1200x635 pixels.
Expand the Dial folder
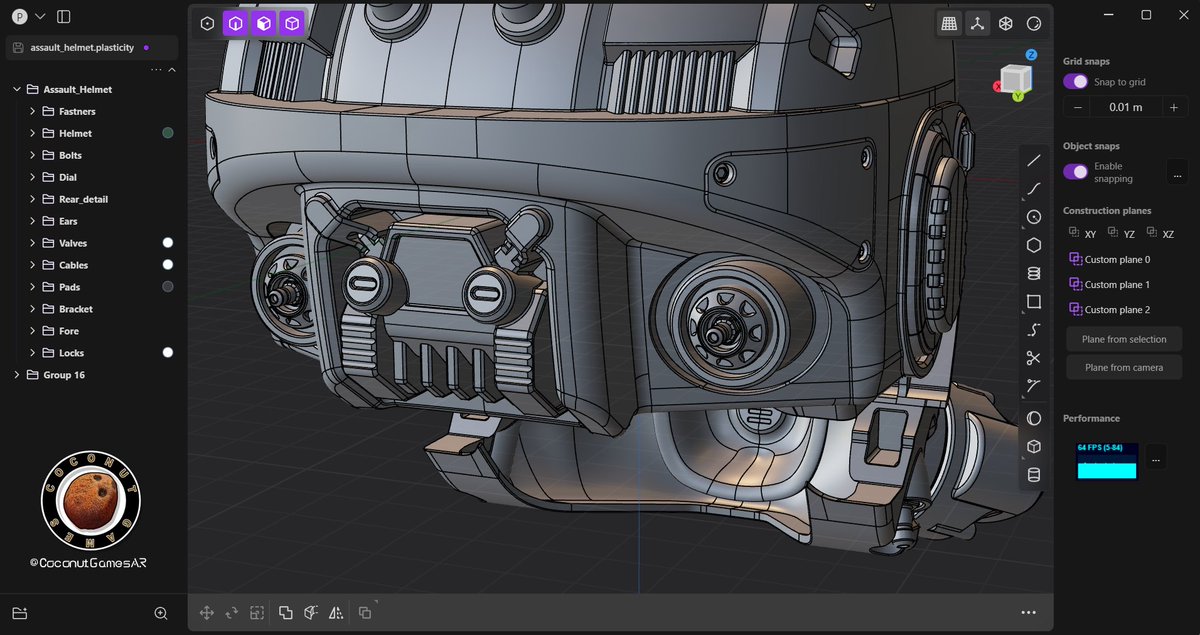[33, 177]
